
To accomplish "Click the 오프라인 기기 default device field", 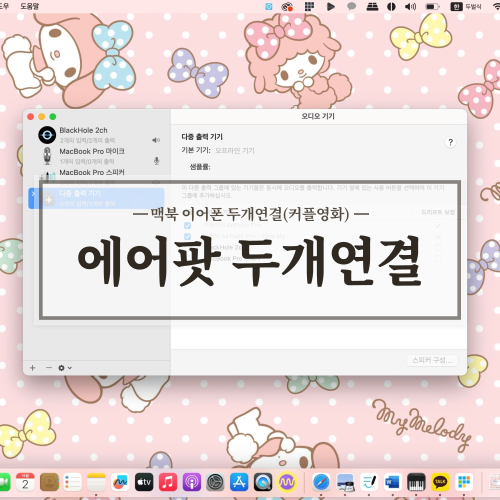I will (235, 151).
